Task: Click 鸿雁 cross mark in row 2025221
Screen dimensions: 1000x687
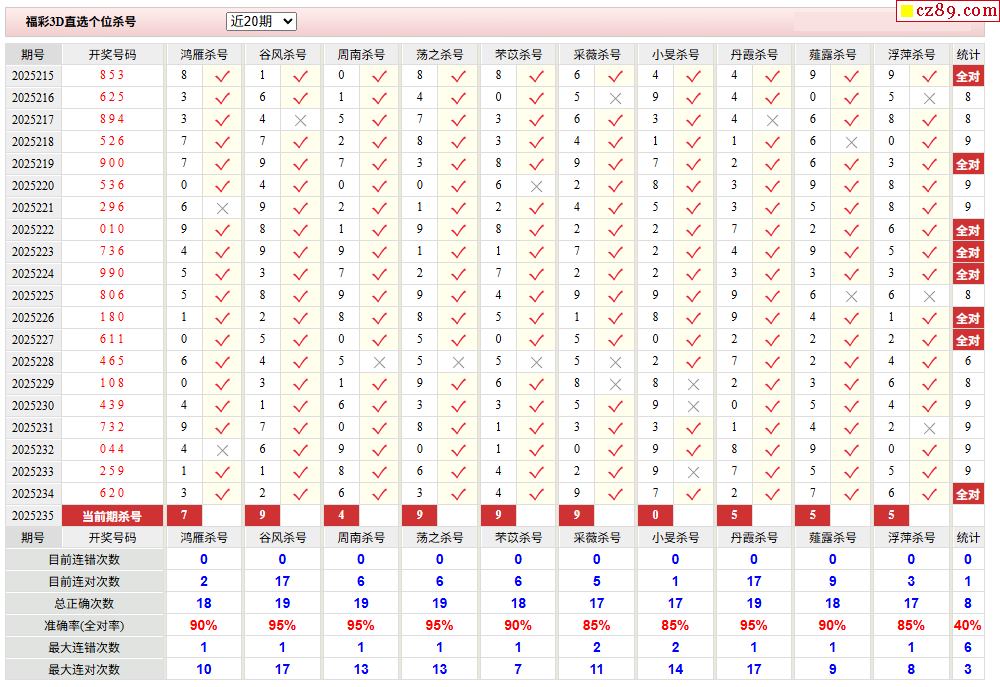Action: pyautogui.click(x=222, y=209)
